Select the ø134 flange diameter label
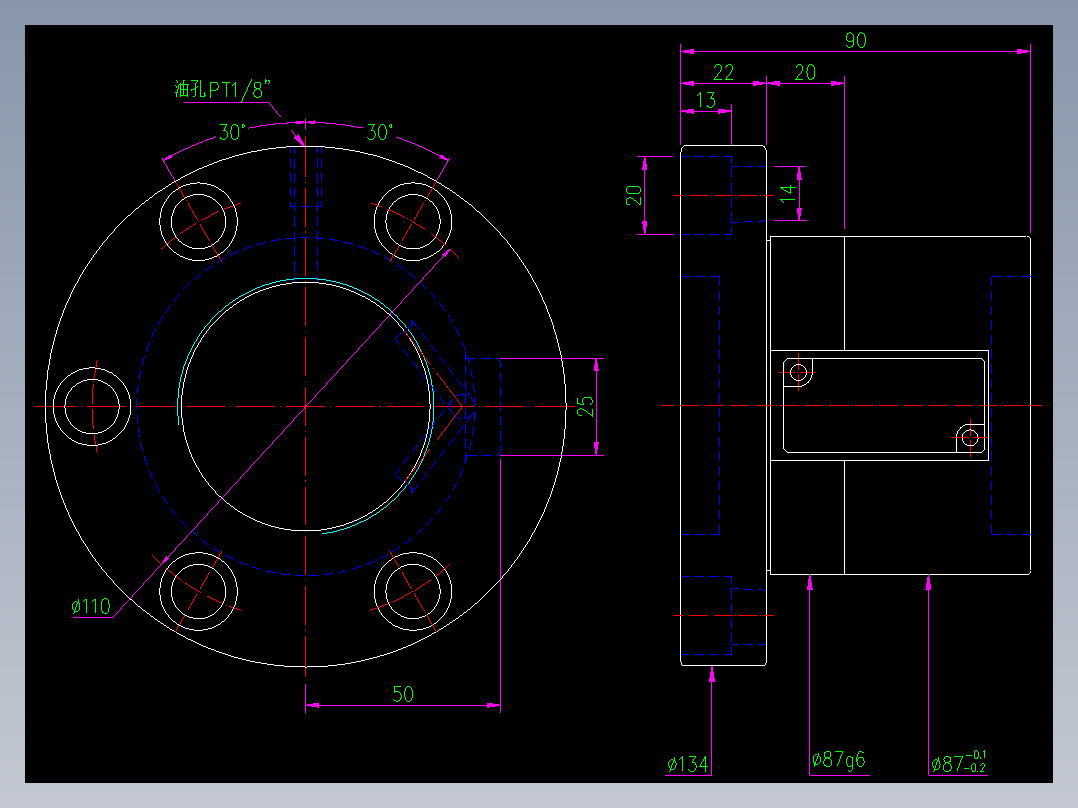The width and height of the screenshot is (1078, 808). [688, 764]
